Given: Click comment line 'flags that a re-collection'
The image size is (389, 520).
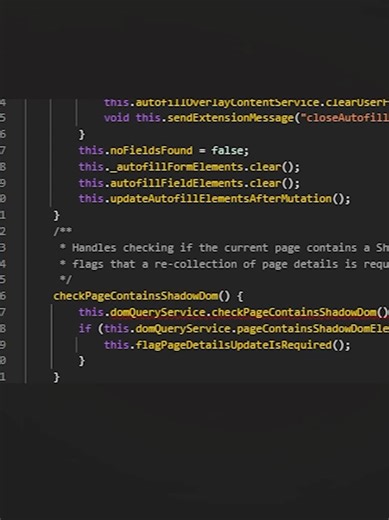Looking at the screenshot, I should point(224,264).
